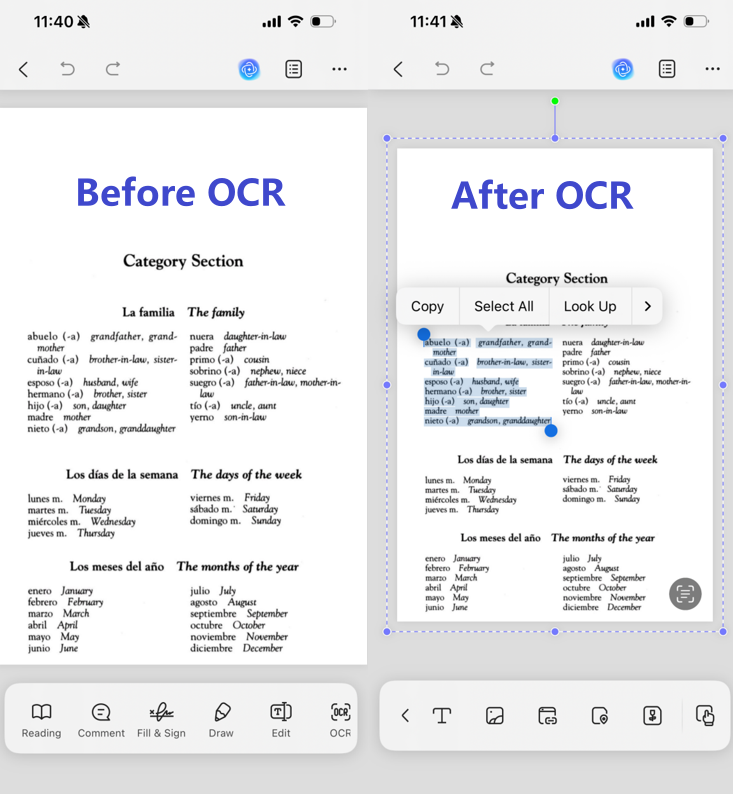Open the page list icon in the Before OCR screen

pyautogui.click(x=294, y=69)
